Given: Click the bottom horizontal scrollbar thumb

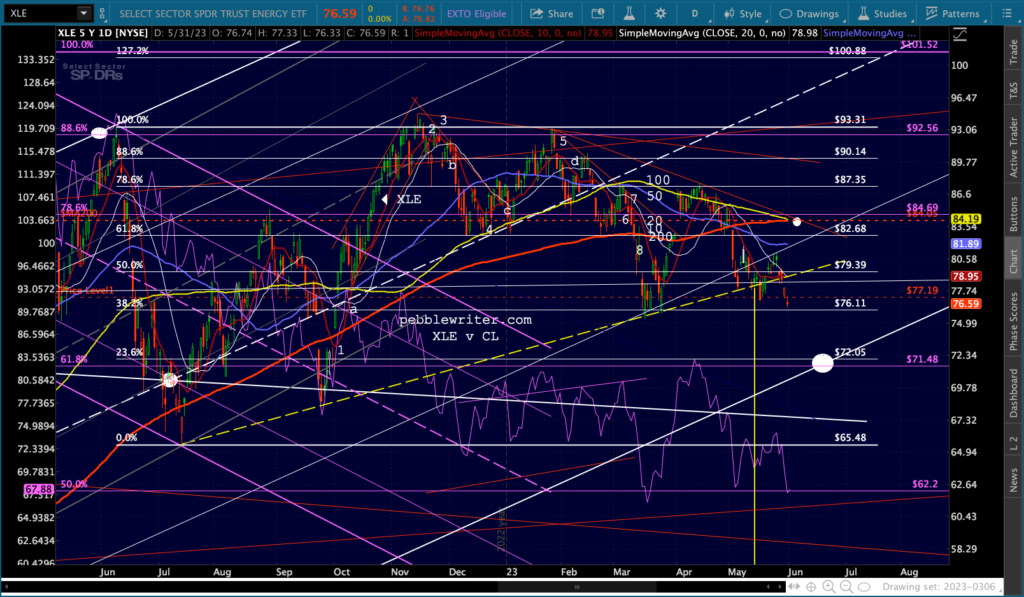Looking at the screenshot, I should click(x=577, y=587).
